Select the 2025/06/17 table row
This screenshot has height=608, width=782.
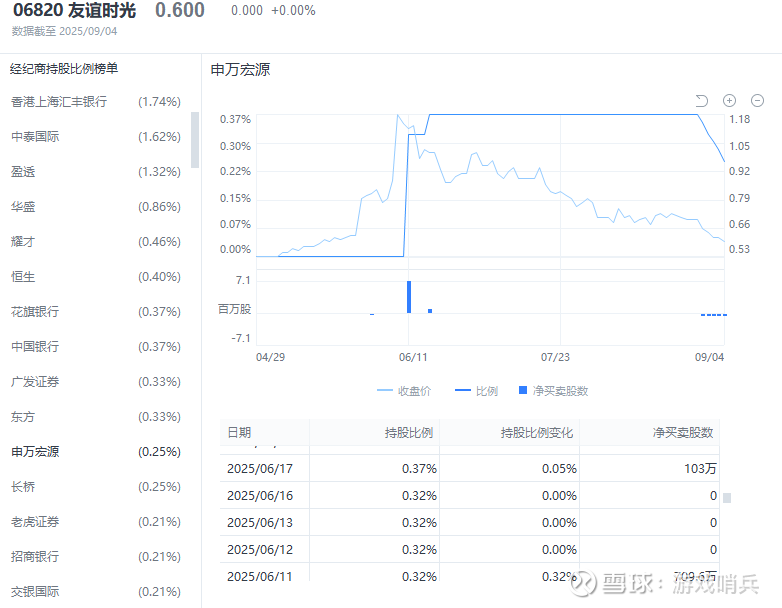click(469, 468)
